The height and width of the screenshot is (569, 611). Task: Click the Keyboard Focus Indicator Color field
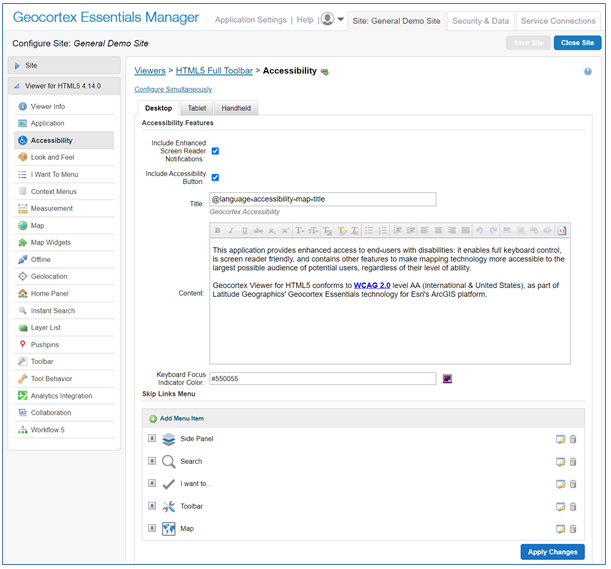323,378
